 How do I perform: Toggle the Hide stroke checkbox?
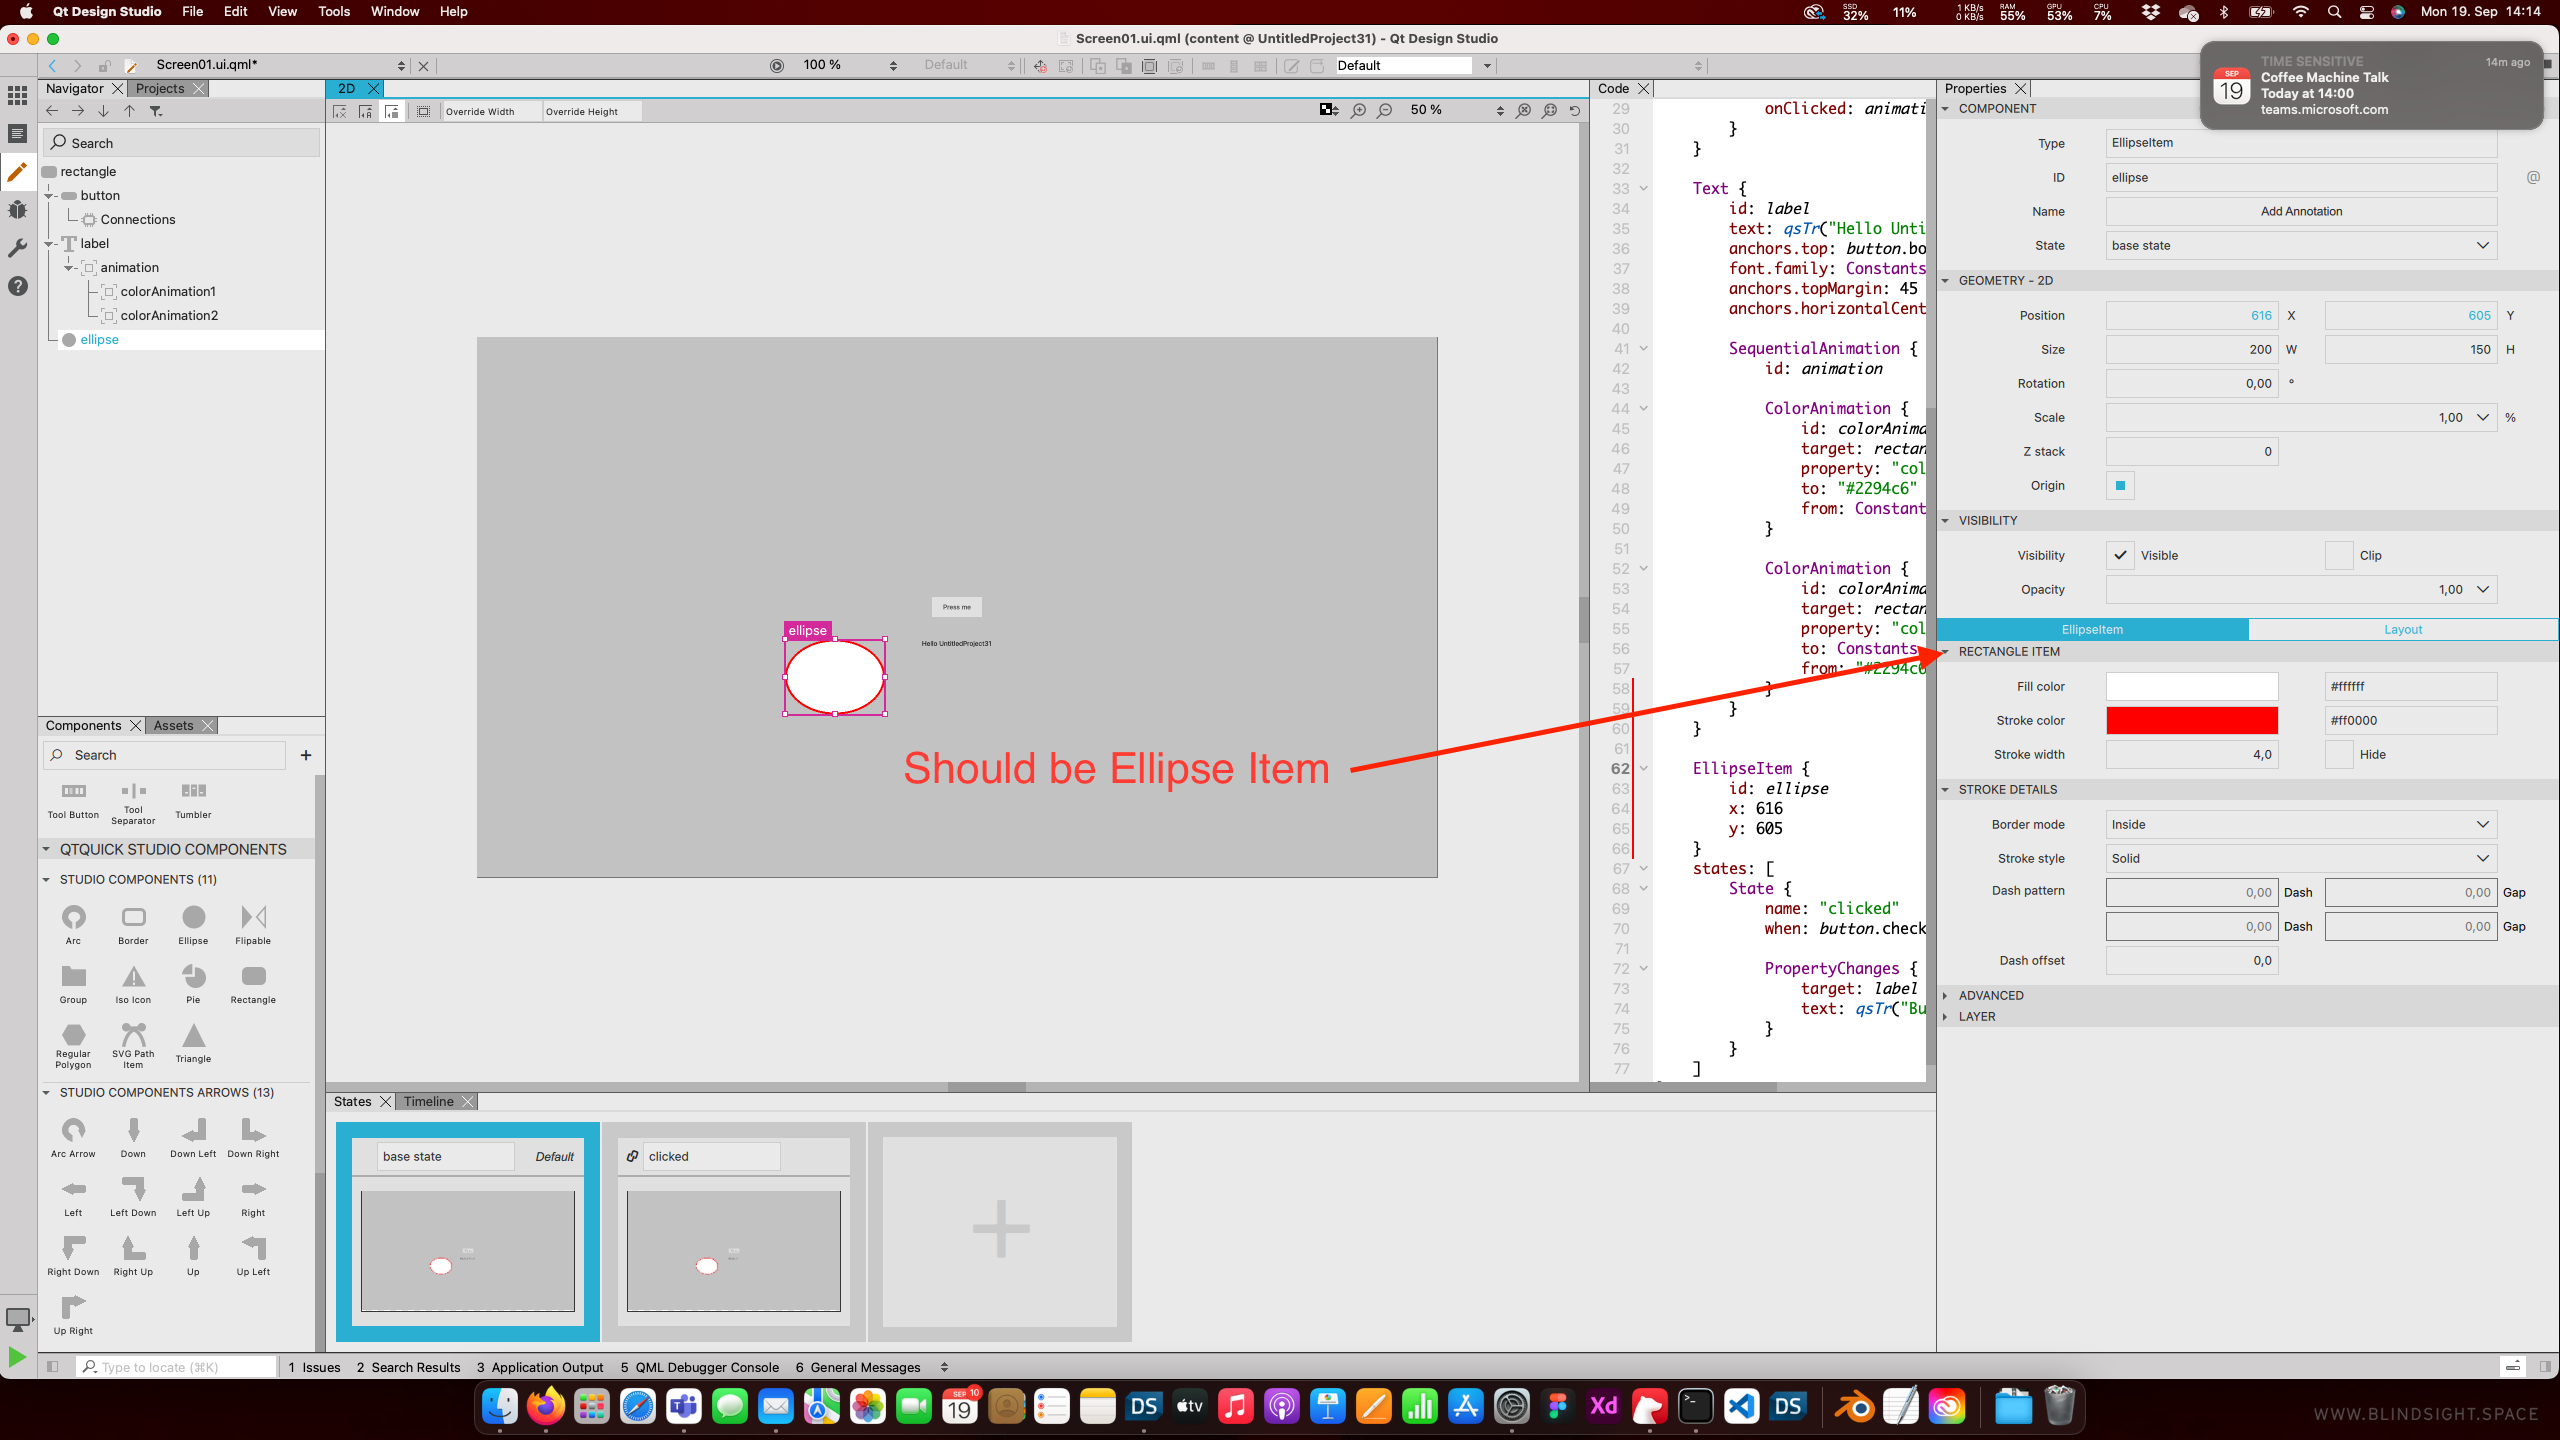coord(2338,755)
